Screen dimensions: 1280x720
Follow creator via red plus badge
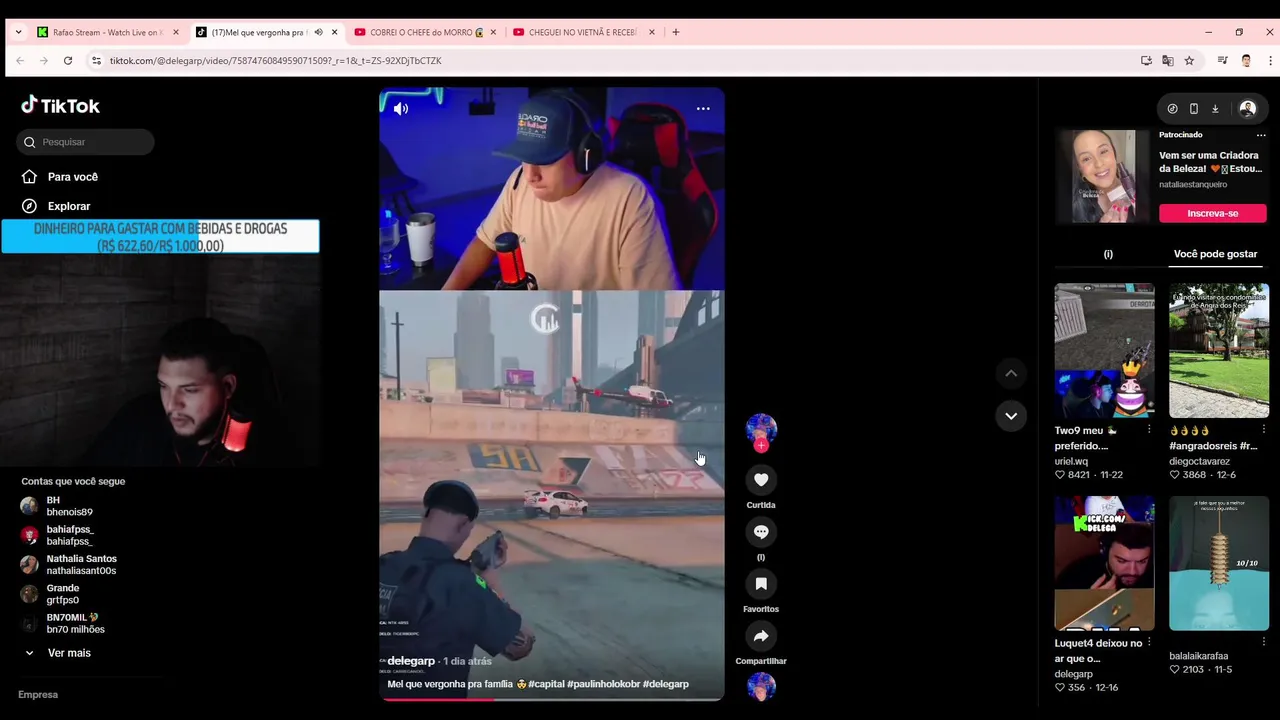click(761, 445)
